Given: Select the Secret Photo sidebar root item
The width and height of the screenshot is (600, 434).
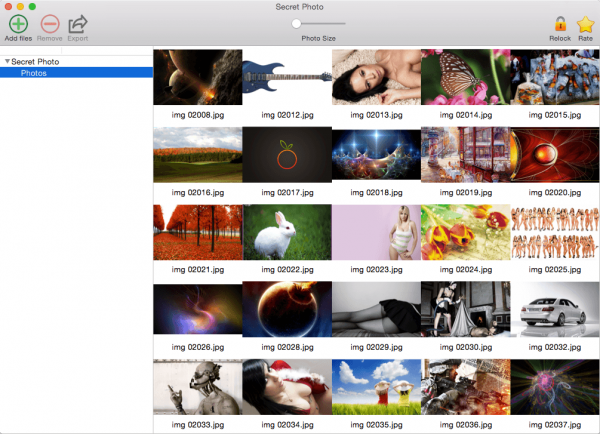Looking at the screenshot, I should pos(35,62).
